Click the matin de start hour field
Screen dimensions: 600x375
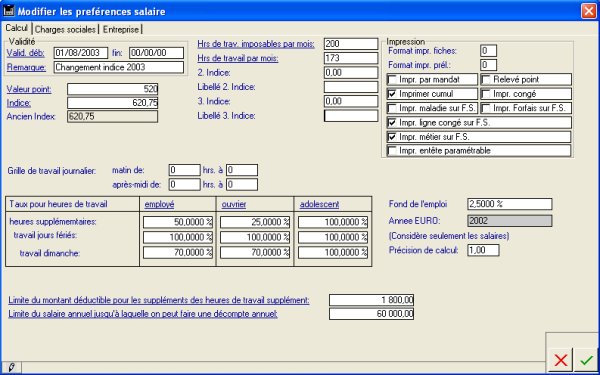click(x=184, y=170)
